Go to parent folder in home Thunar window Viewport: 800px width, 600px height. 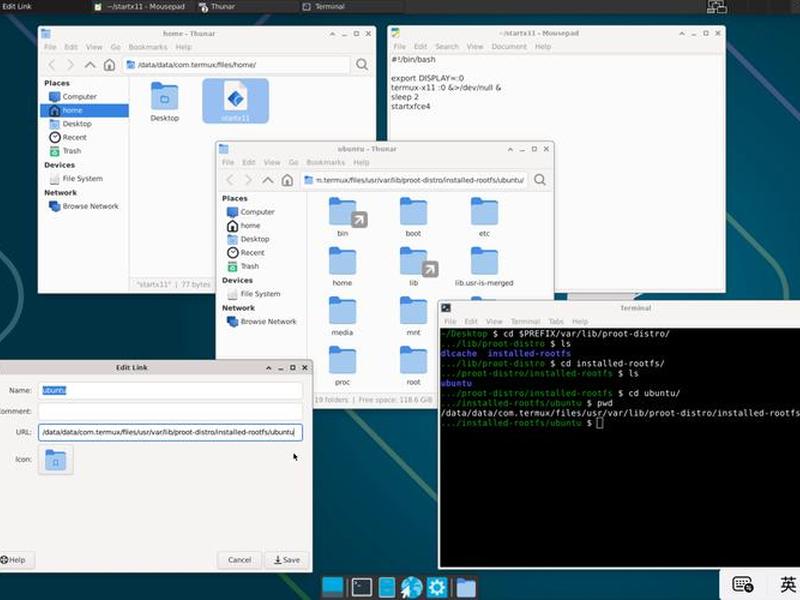click(x=90, y=65)
